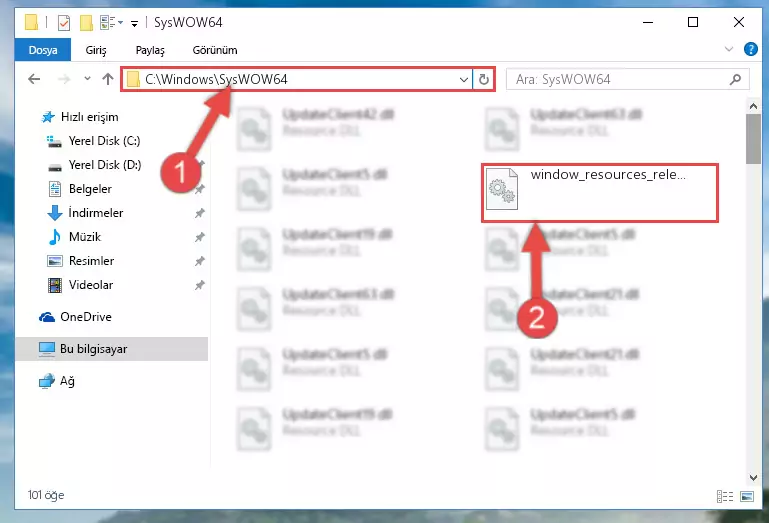Click the pin icon next to Resimler
Viewport: 769px width, 523px height.
click(200, 261)
